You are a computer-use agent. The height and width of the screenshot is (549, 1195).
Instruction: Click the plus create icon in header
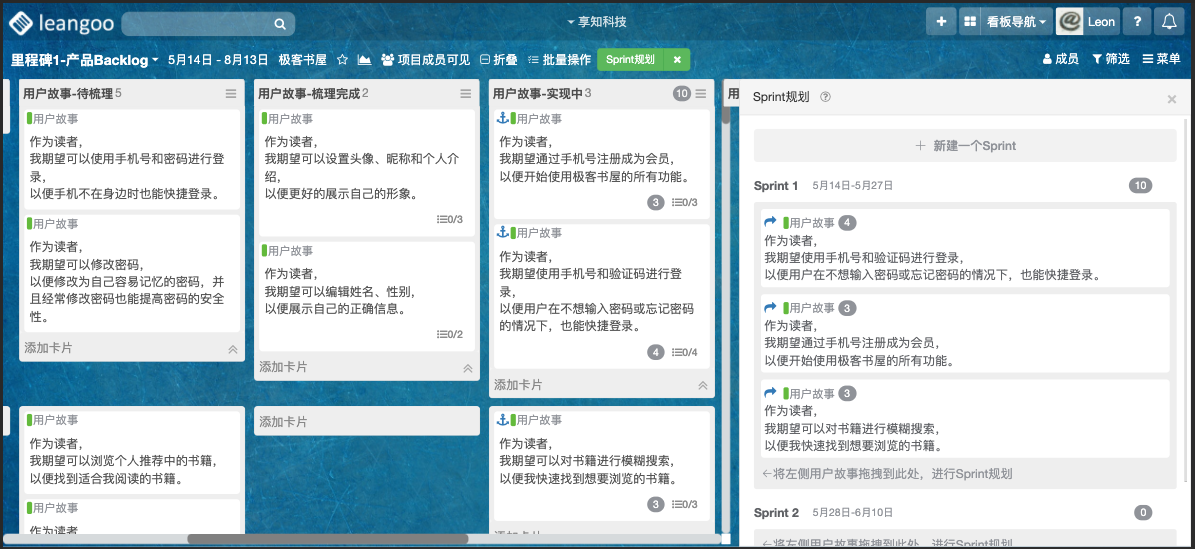click(941, 22)
